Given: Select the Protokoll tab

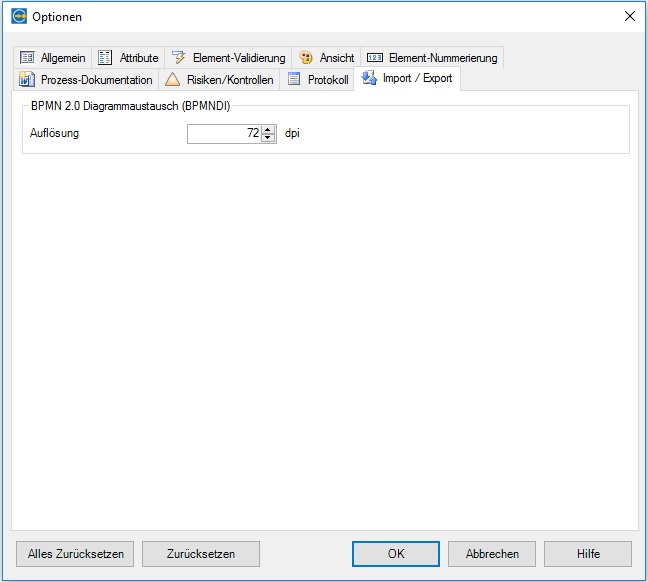Looking at the screenshot, I should 317,79.
